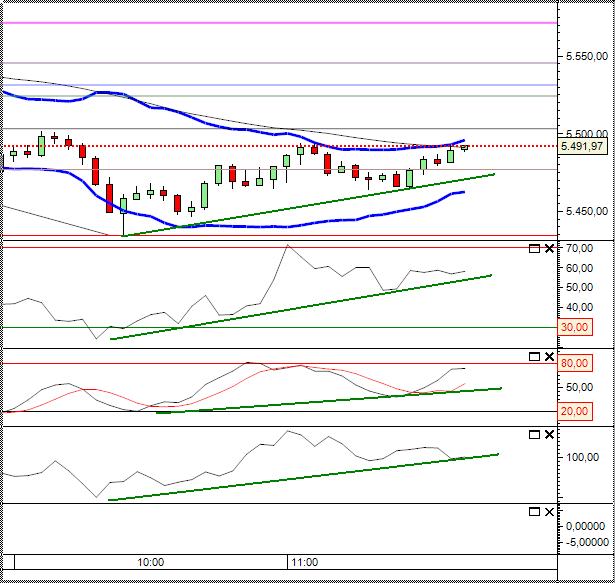Close the bottom panel with the 0,00000 scale
615x583 pixels.
[x=549, y=512]
